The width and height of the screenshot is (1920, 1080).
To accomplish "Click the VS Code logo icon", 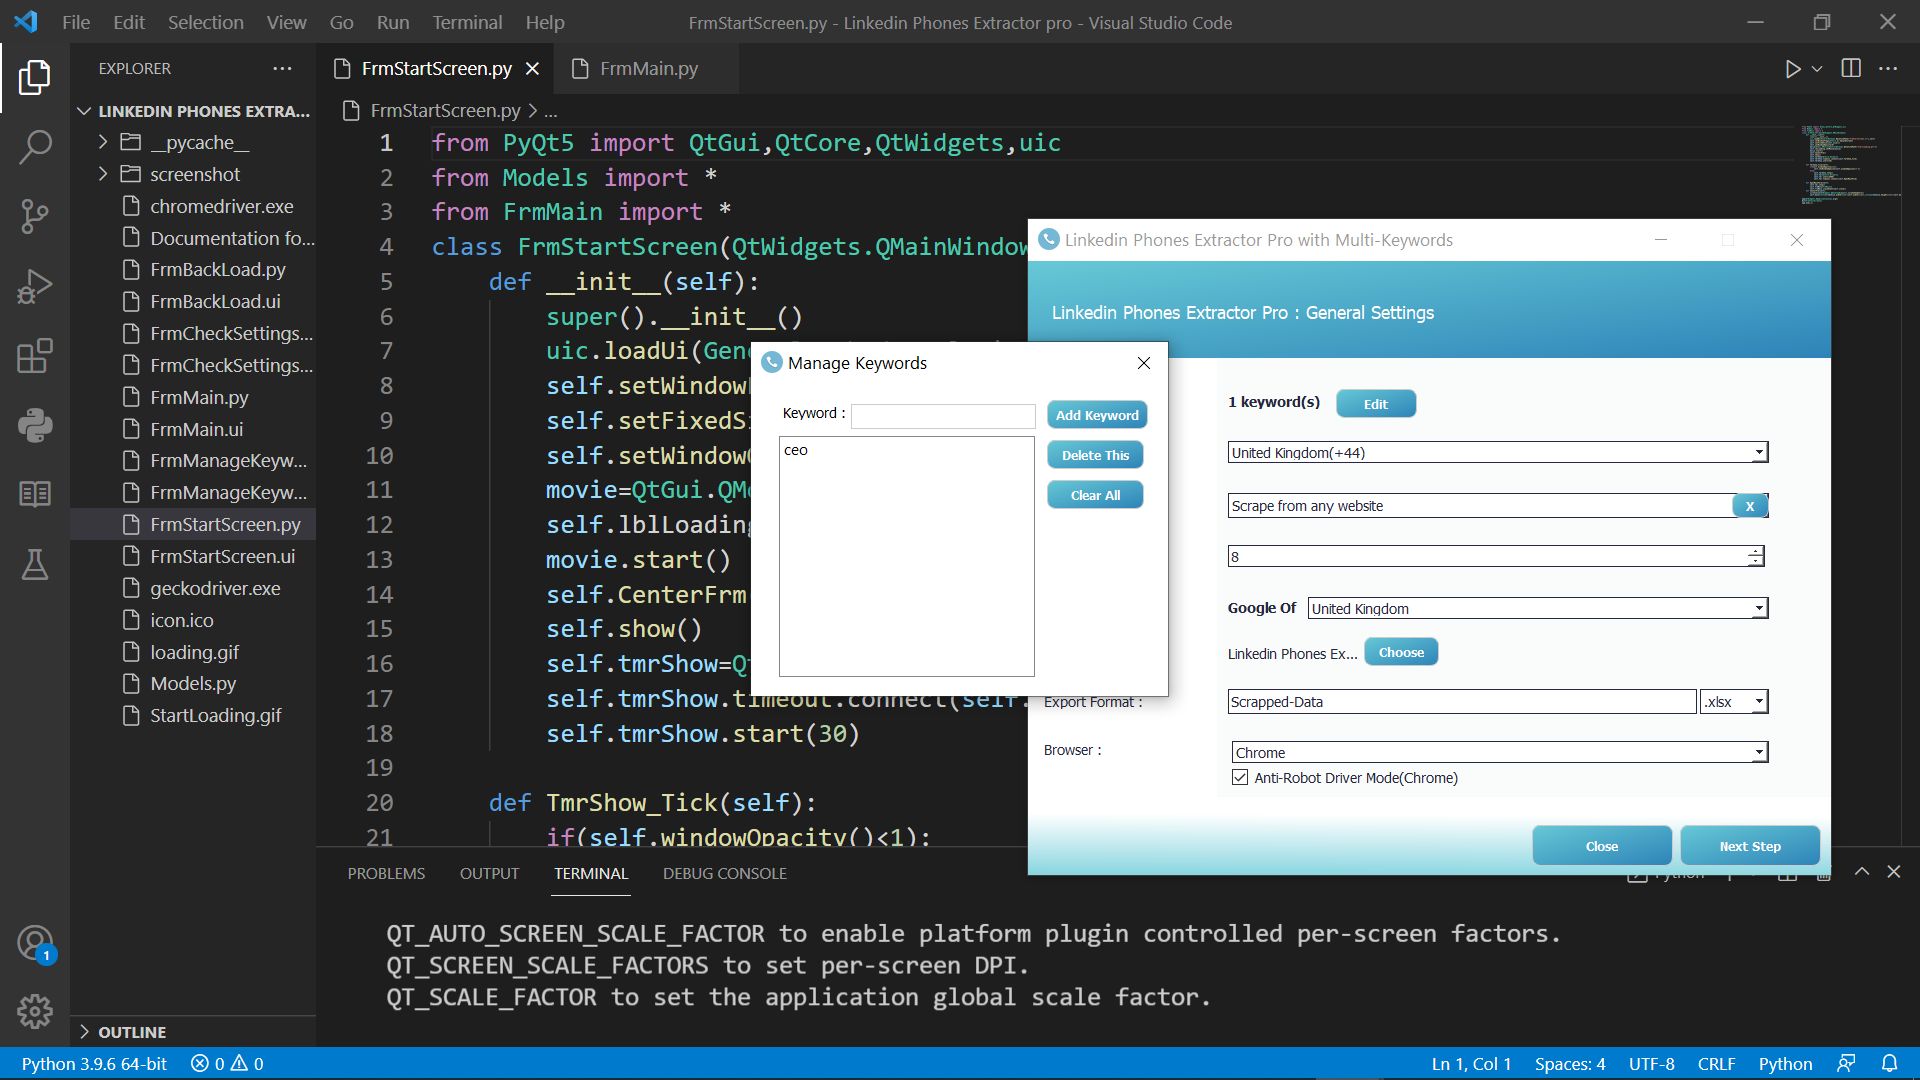I will click(x=26, y=21).
